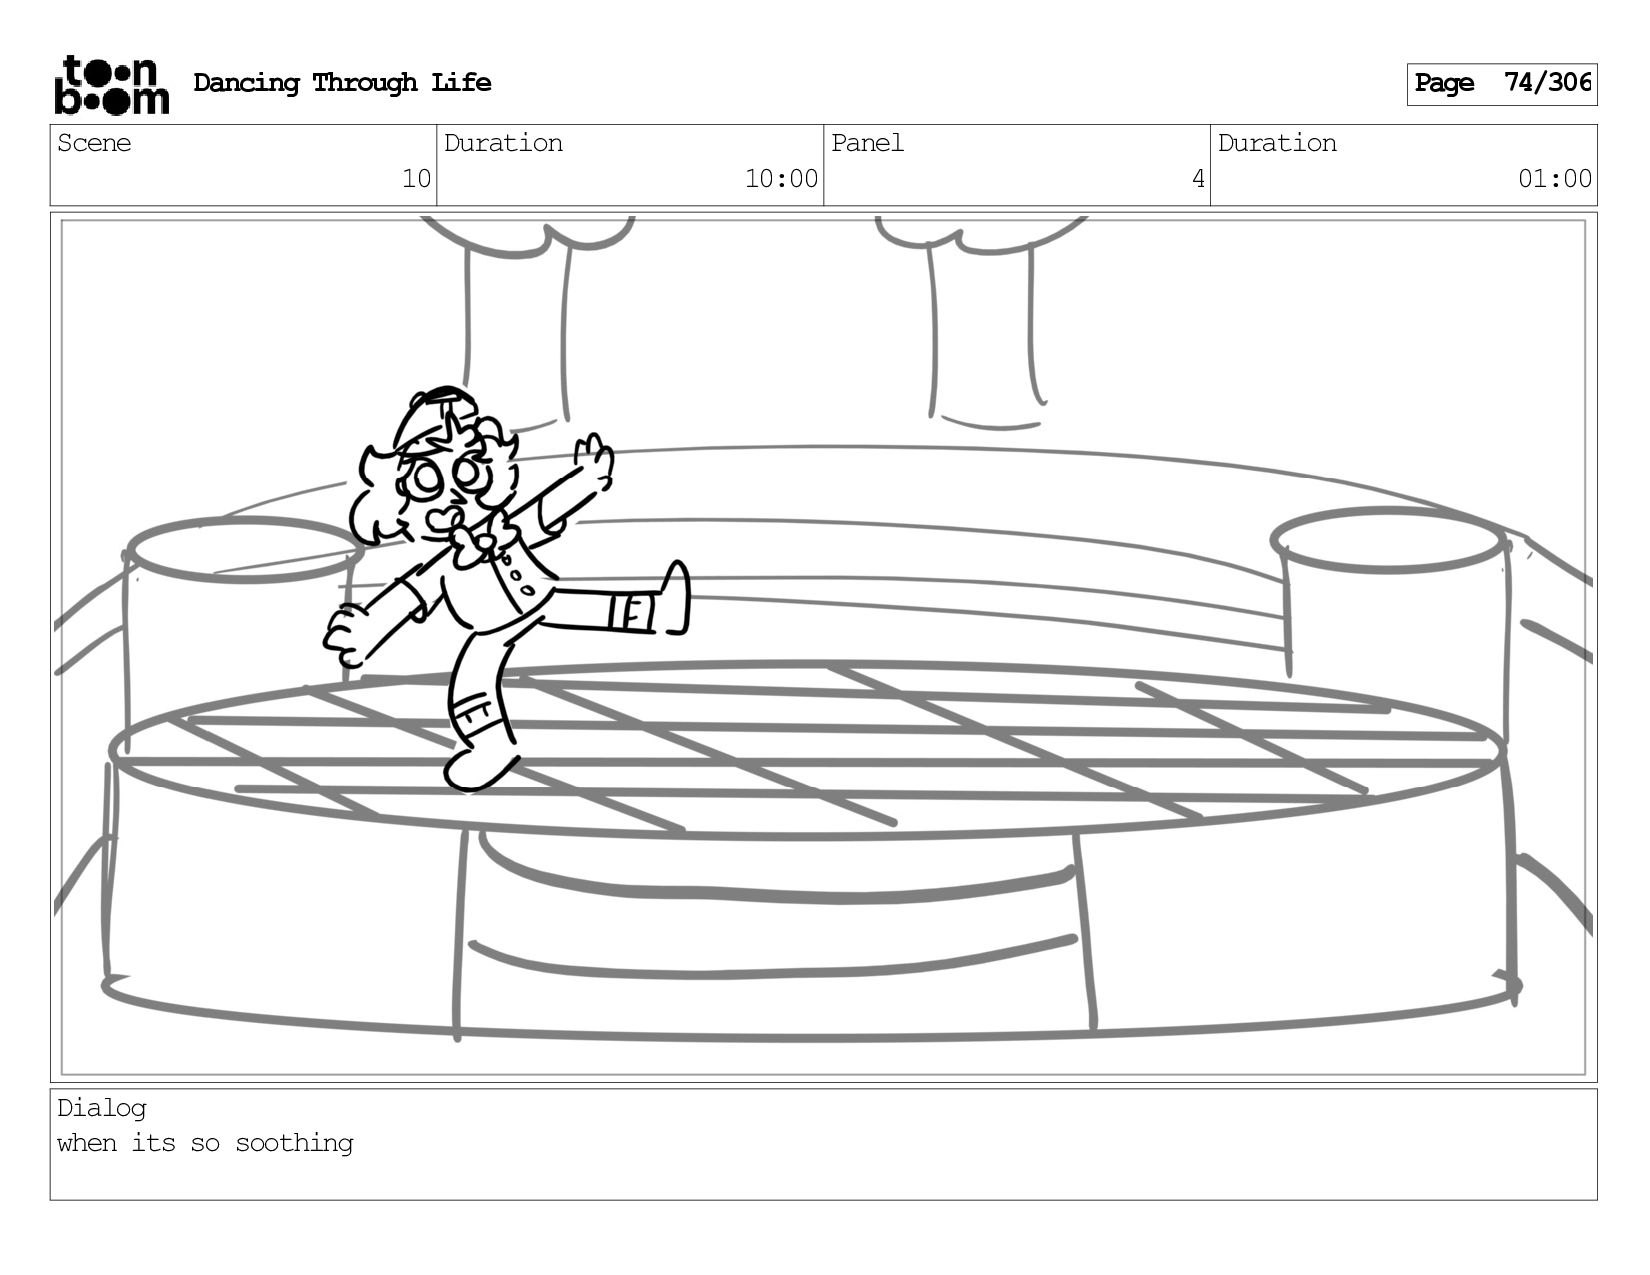The image size is (1650, 1275).
Task: Click the Toon Boom logo
Action: (111, 84)
